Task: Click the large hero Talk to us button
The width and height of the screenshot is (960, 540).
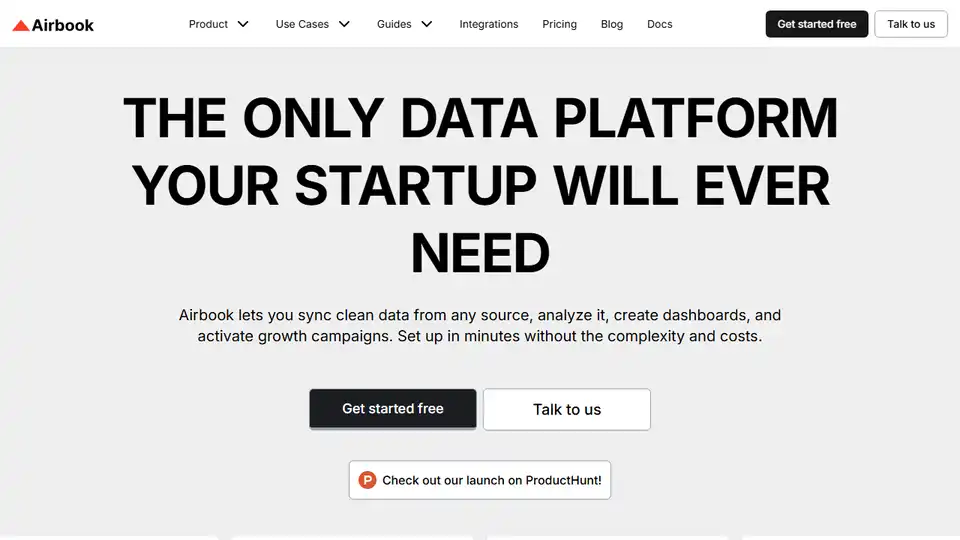Action: (x=567, y=409)
